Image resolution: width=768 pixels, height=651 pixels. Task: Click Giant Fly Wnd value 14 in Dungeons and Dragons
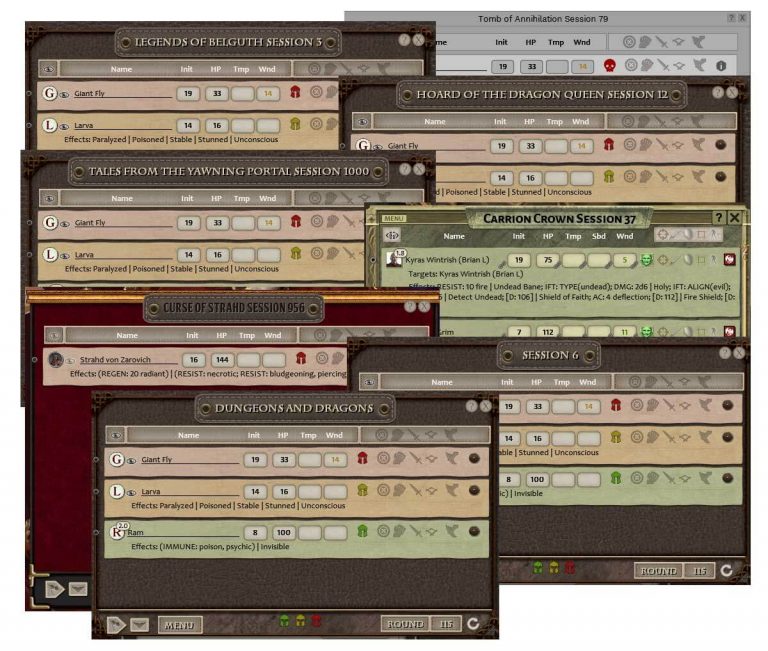[x=335, y=460]
